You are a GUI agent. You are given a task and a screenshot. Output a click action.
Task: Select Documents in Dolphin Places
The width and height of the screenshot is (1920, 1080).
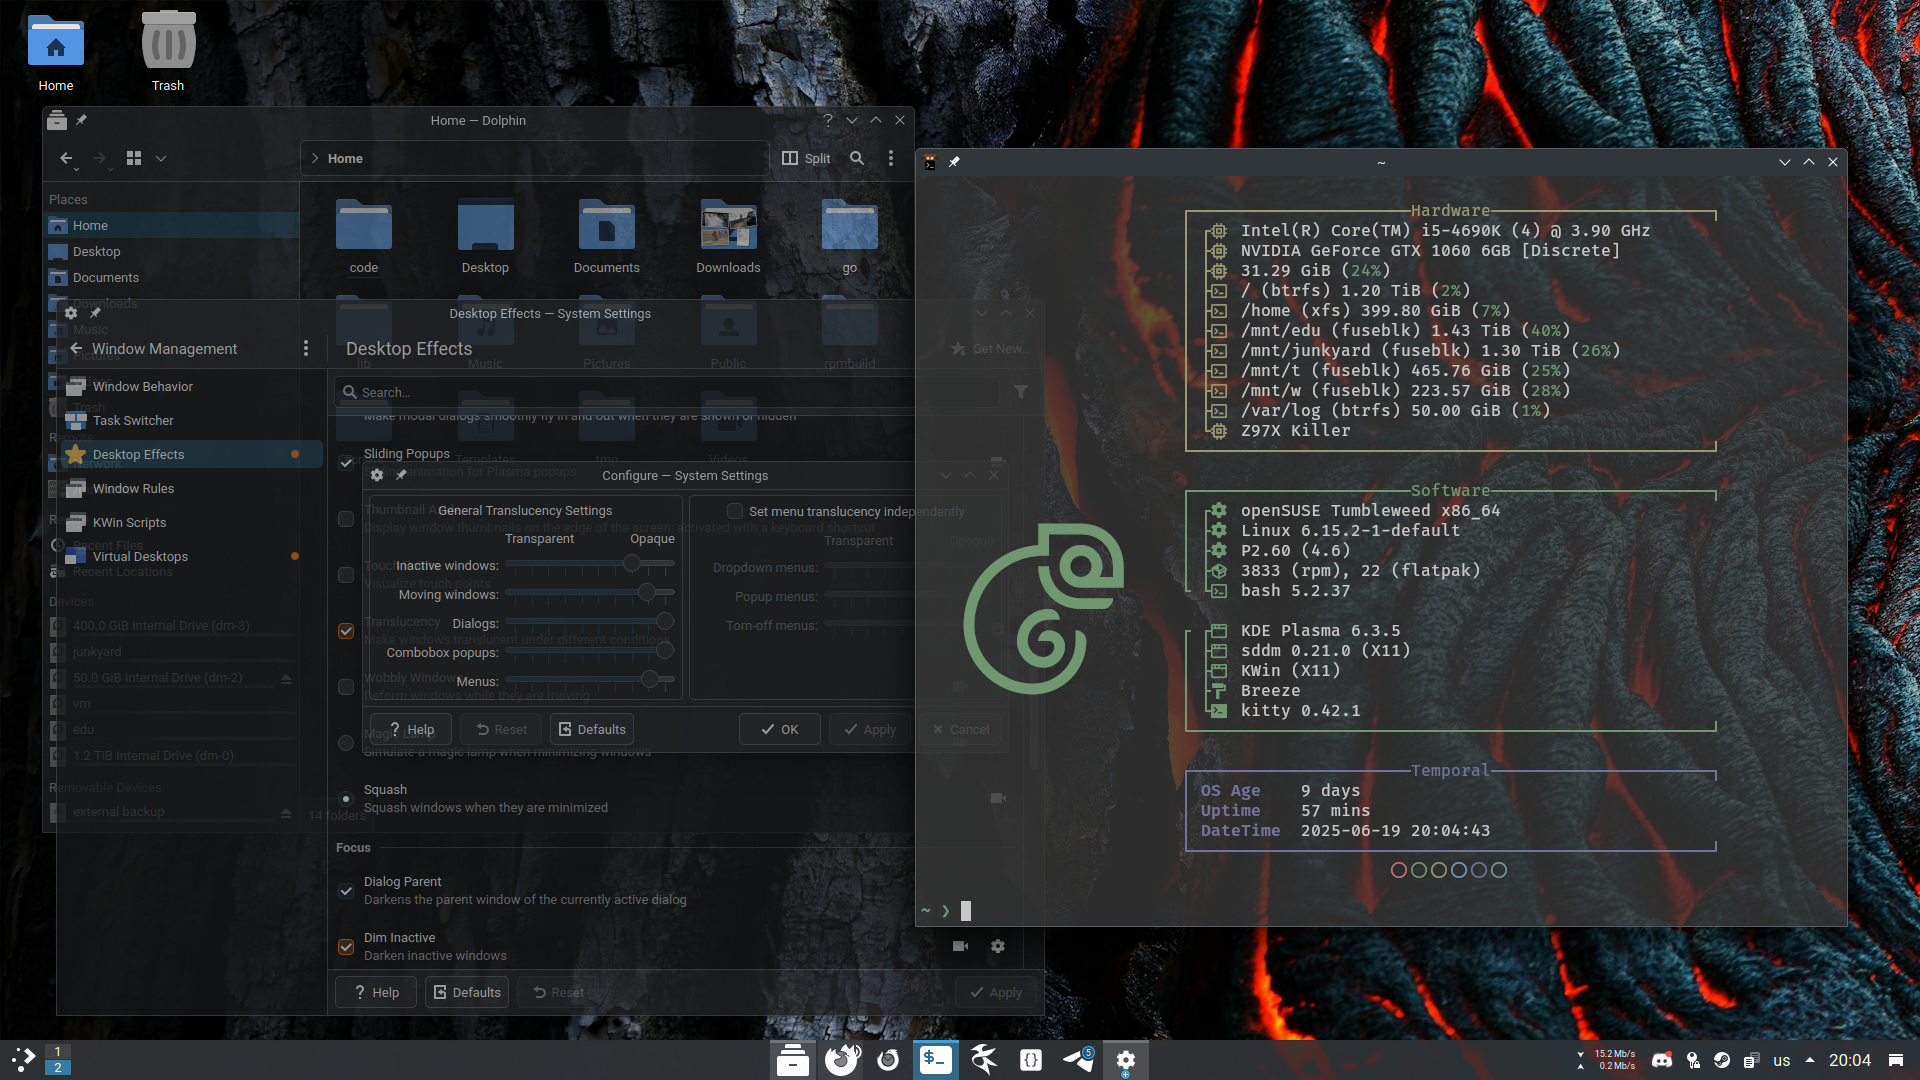tap(172, 277)
